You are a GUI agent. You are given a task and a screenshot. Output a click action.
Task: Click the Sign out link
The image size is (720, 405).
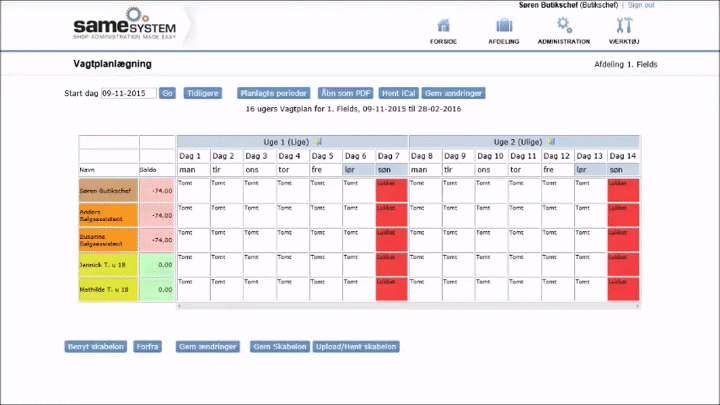click(641, 5)
